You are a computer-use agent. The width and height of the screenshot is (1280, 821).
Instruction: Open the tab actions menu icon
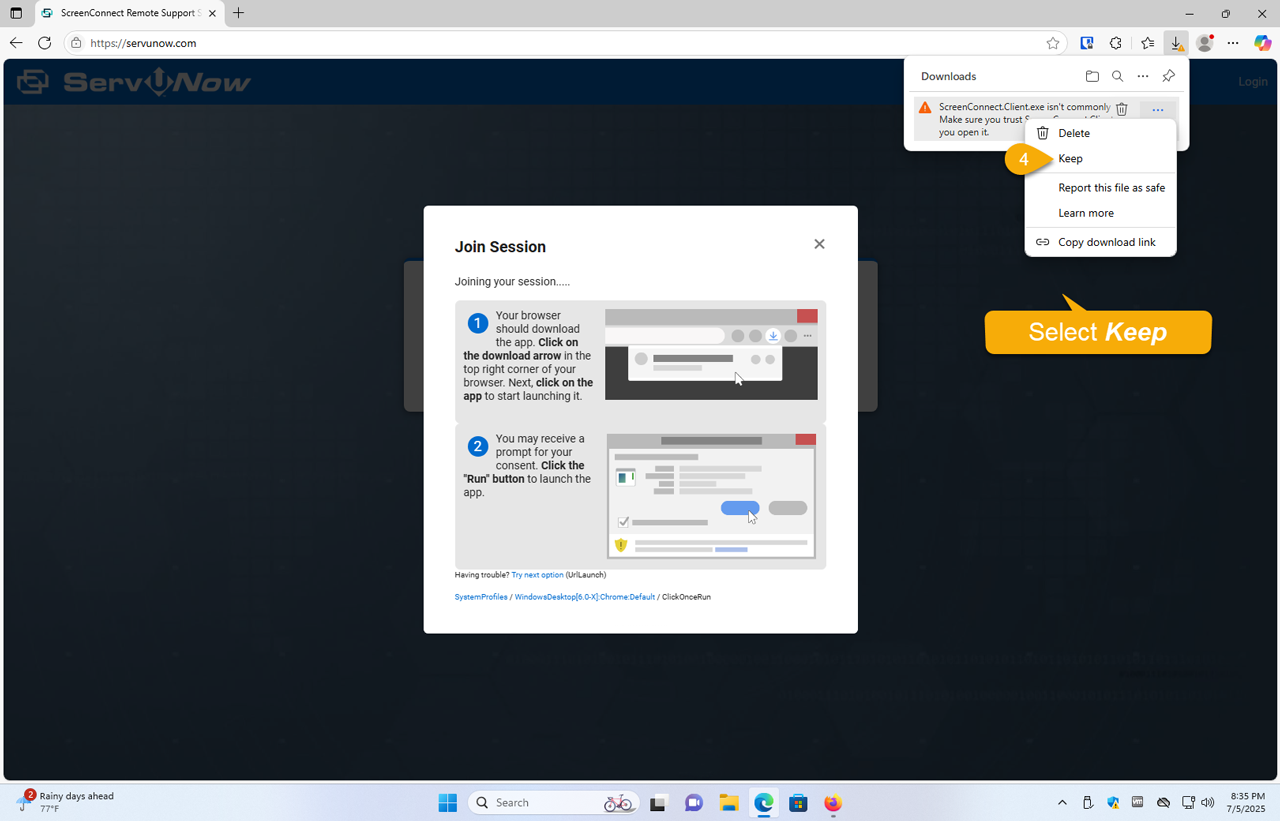(x=16, y=13)
